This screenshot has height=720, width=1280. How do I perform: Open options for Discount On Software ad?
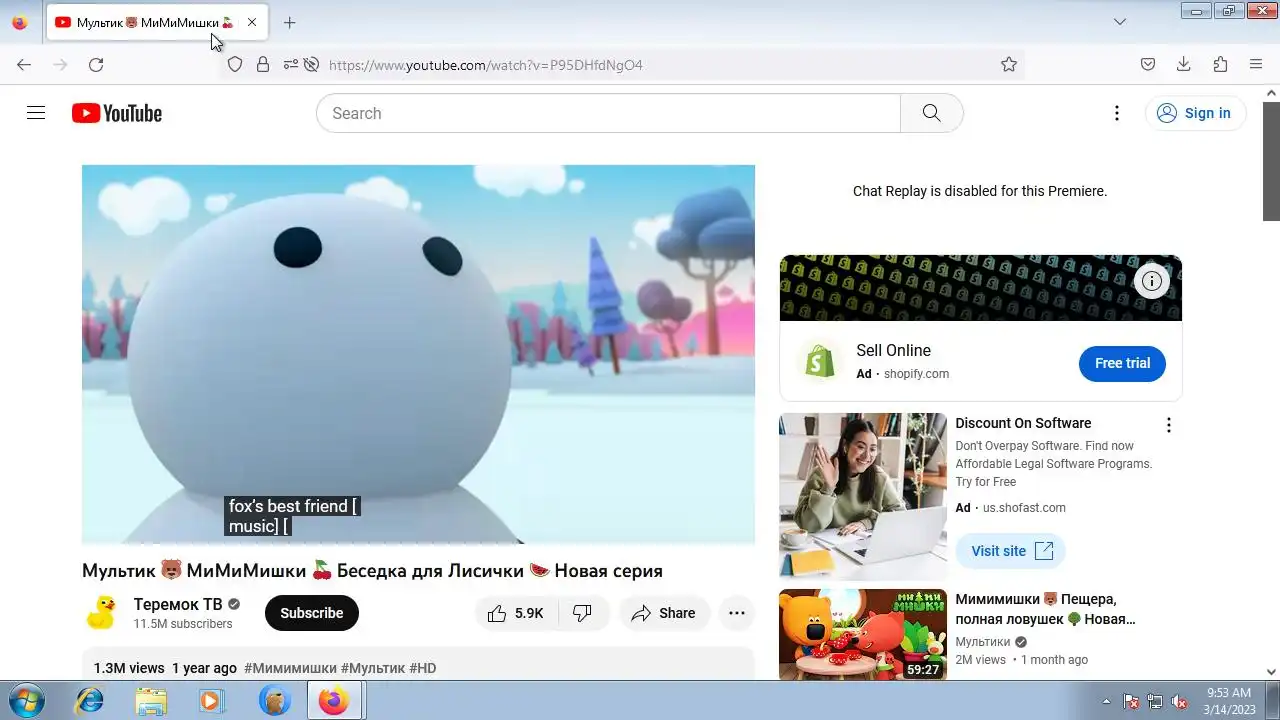pos(1168,425)
